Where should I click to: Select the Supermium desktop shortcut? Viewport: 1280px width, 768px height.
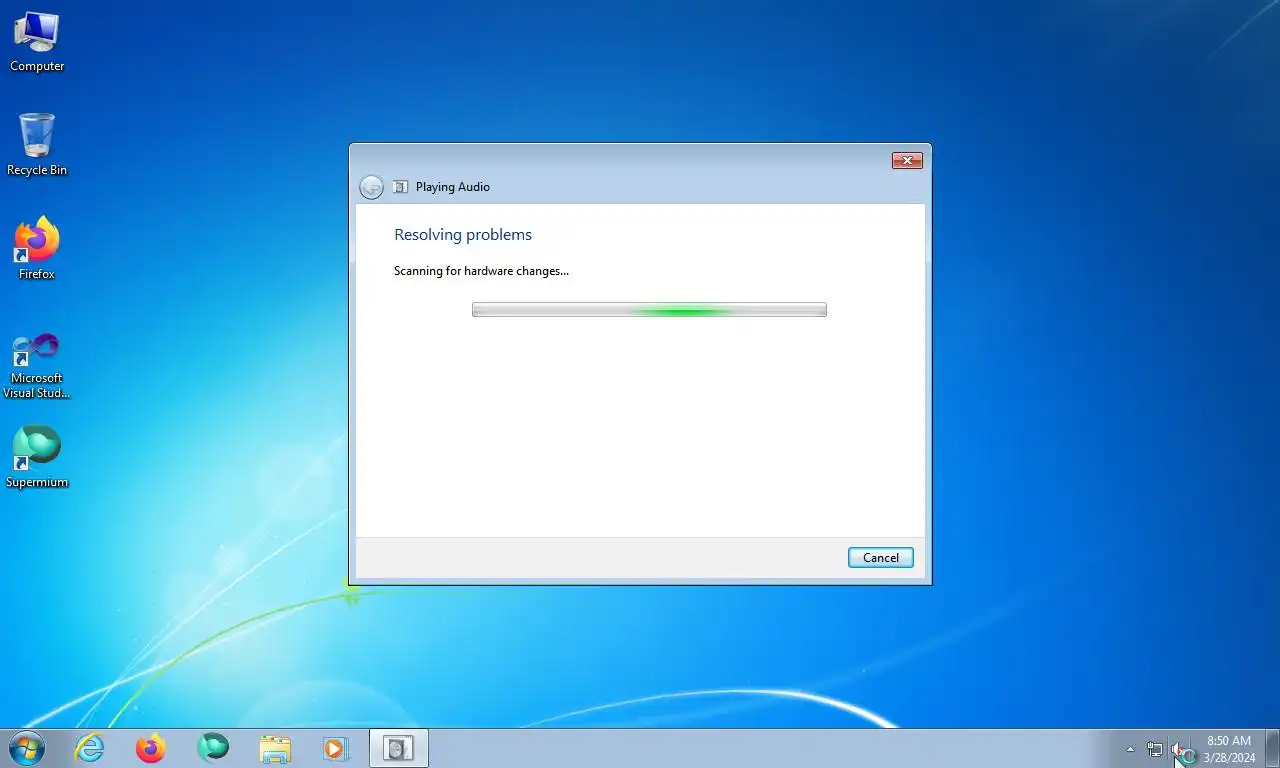37,457
